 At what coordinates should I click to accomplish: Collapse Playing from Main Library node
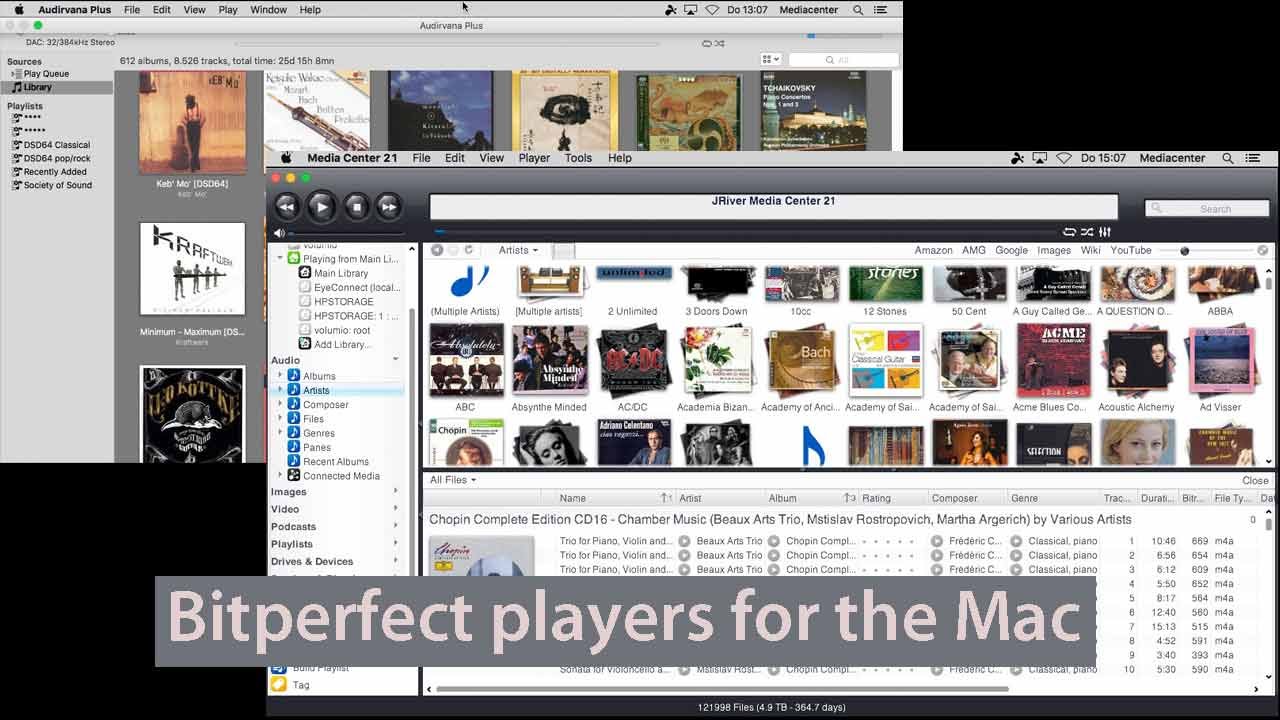[x=280, y=258]
